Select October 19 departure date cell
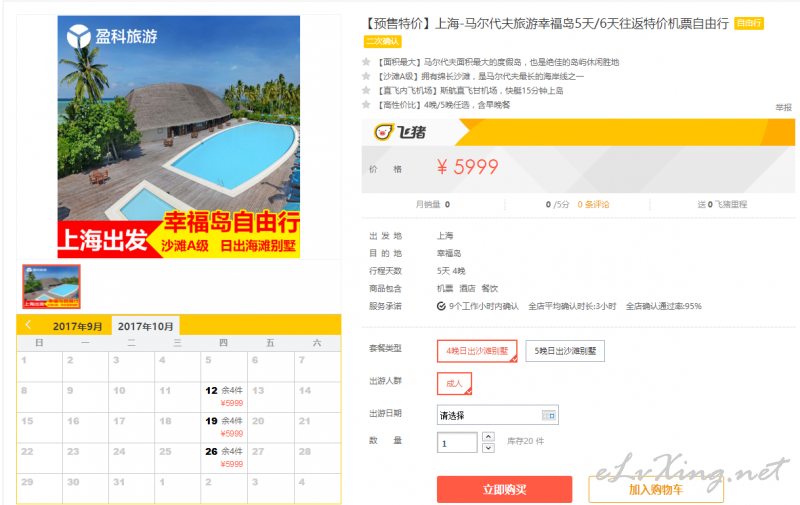This screenshot has height=505, width=800. coord(224,427)
